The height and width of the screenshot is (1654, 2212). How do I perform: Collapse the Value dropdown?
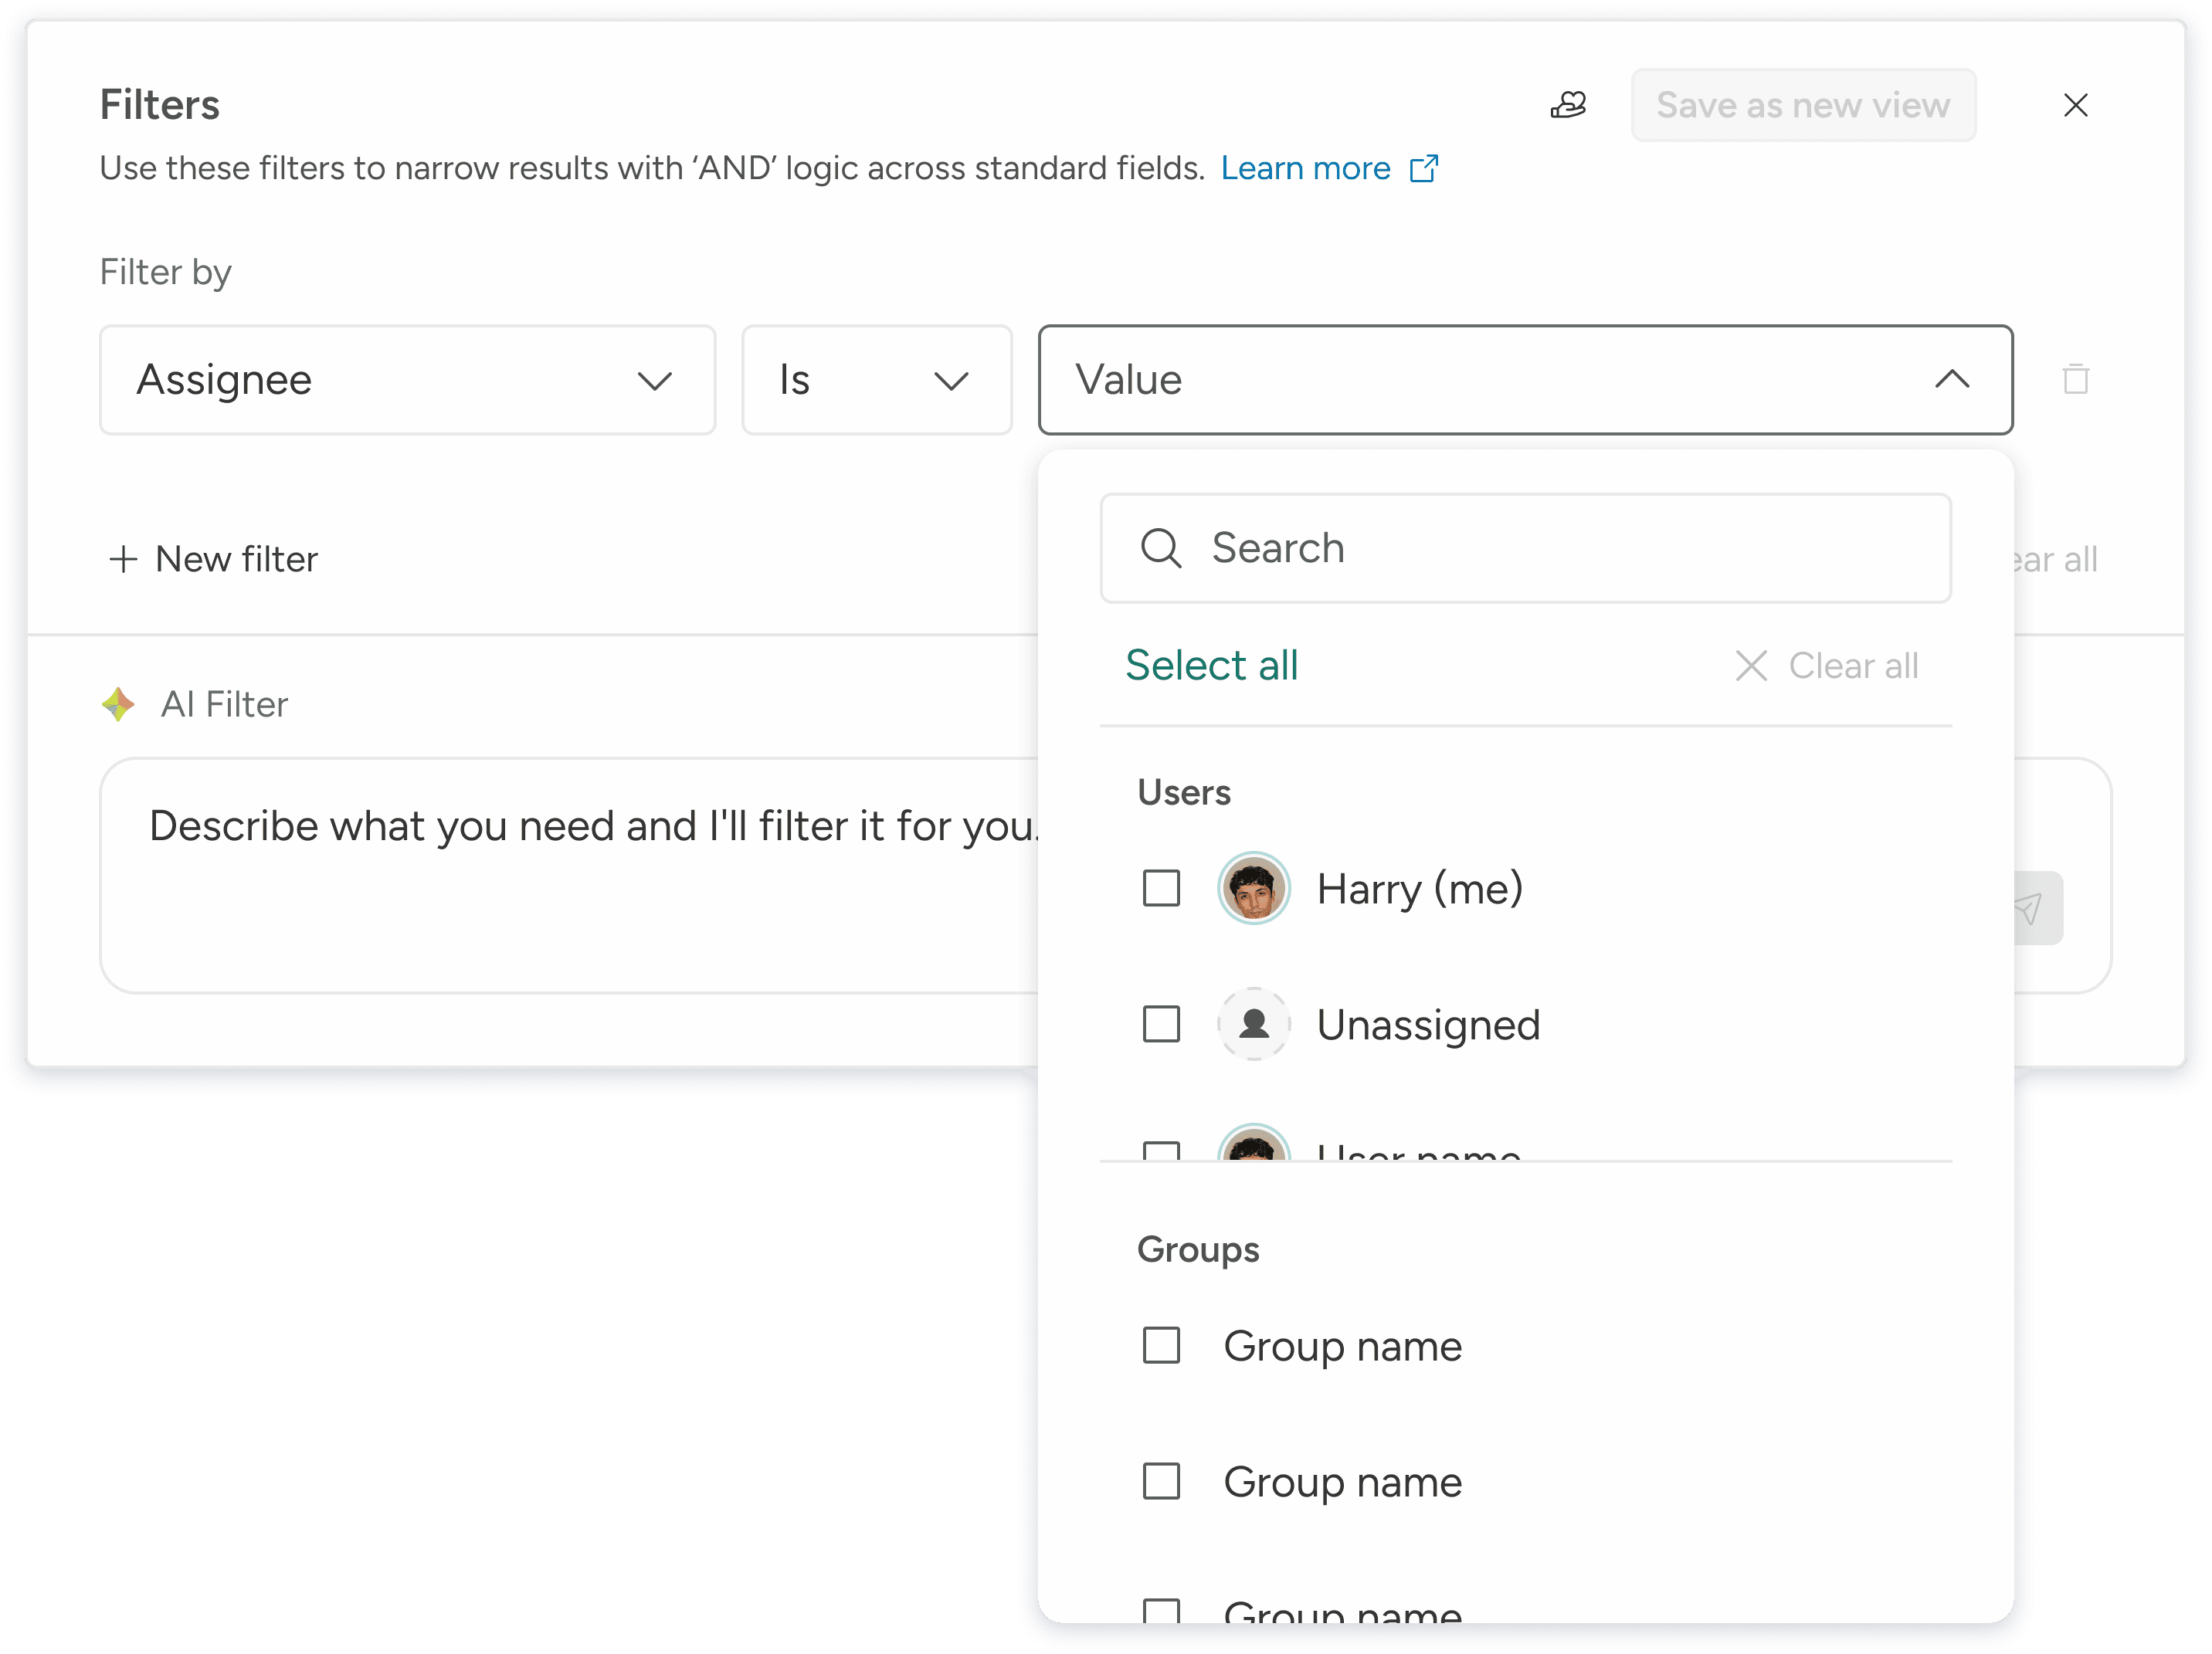point(1950,380)
